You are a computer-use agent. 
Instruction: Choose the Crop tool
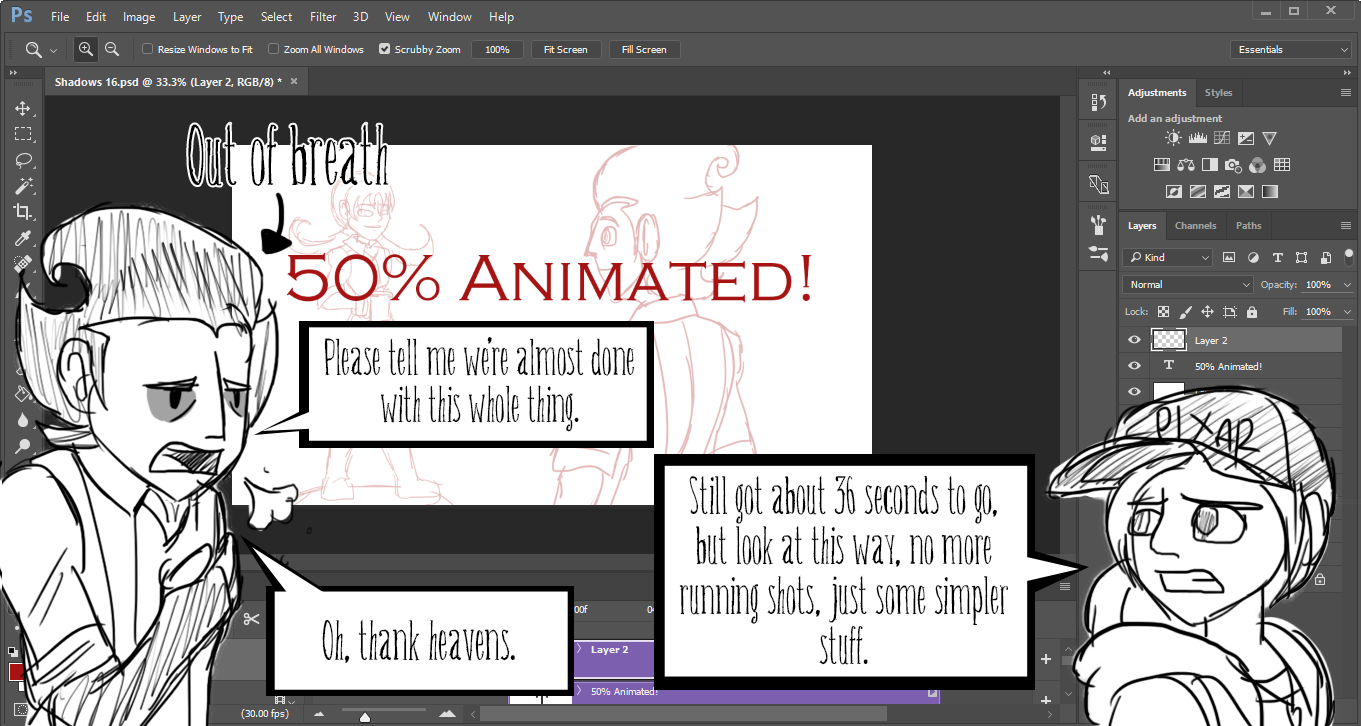tap(22, 212)
